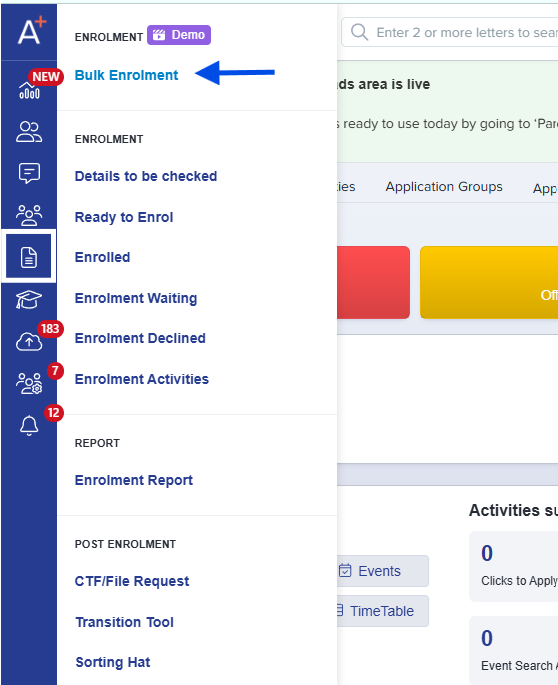This screenshot has height=685, width=558.
Task: Select Enrolment Waiting link
Action: (x=136, y=298)
